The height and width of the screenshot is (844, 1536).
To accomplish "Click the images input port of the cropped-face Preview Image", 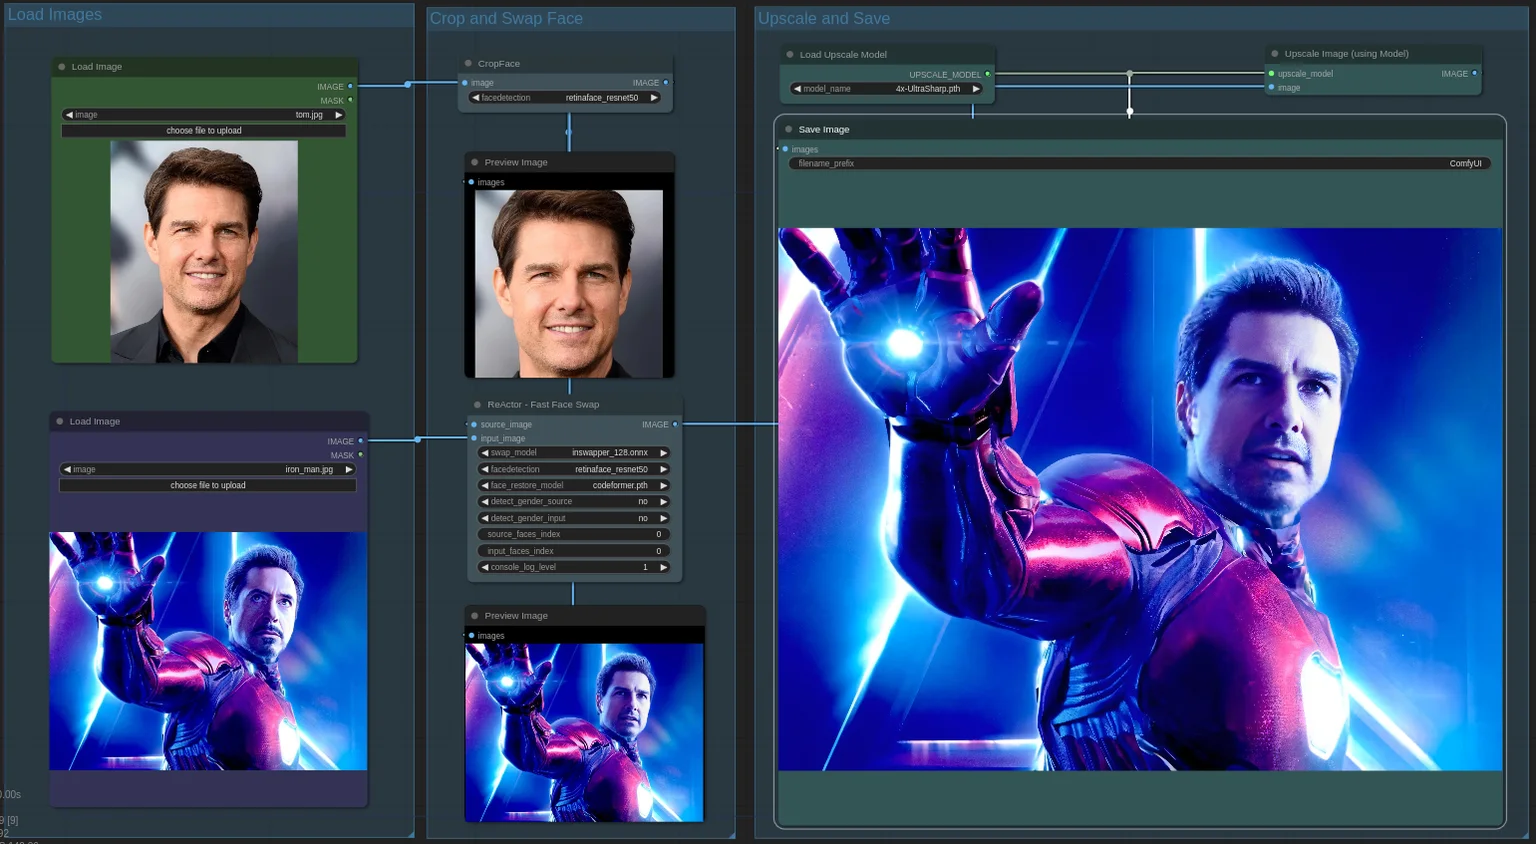I will (x=472, y=183).
